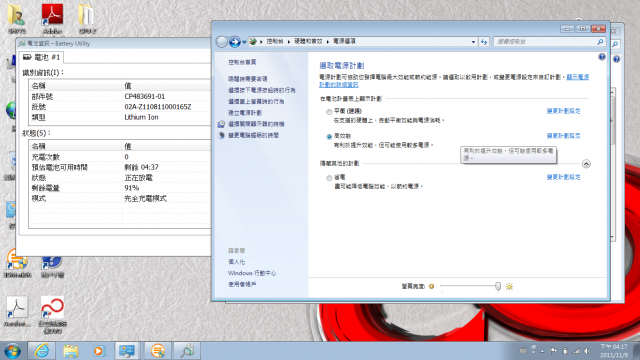Viewport: 640px width, 360px height.
Task: Open Windows 行動中心 link under See also
Action: [x=252, y=273]
